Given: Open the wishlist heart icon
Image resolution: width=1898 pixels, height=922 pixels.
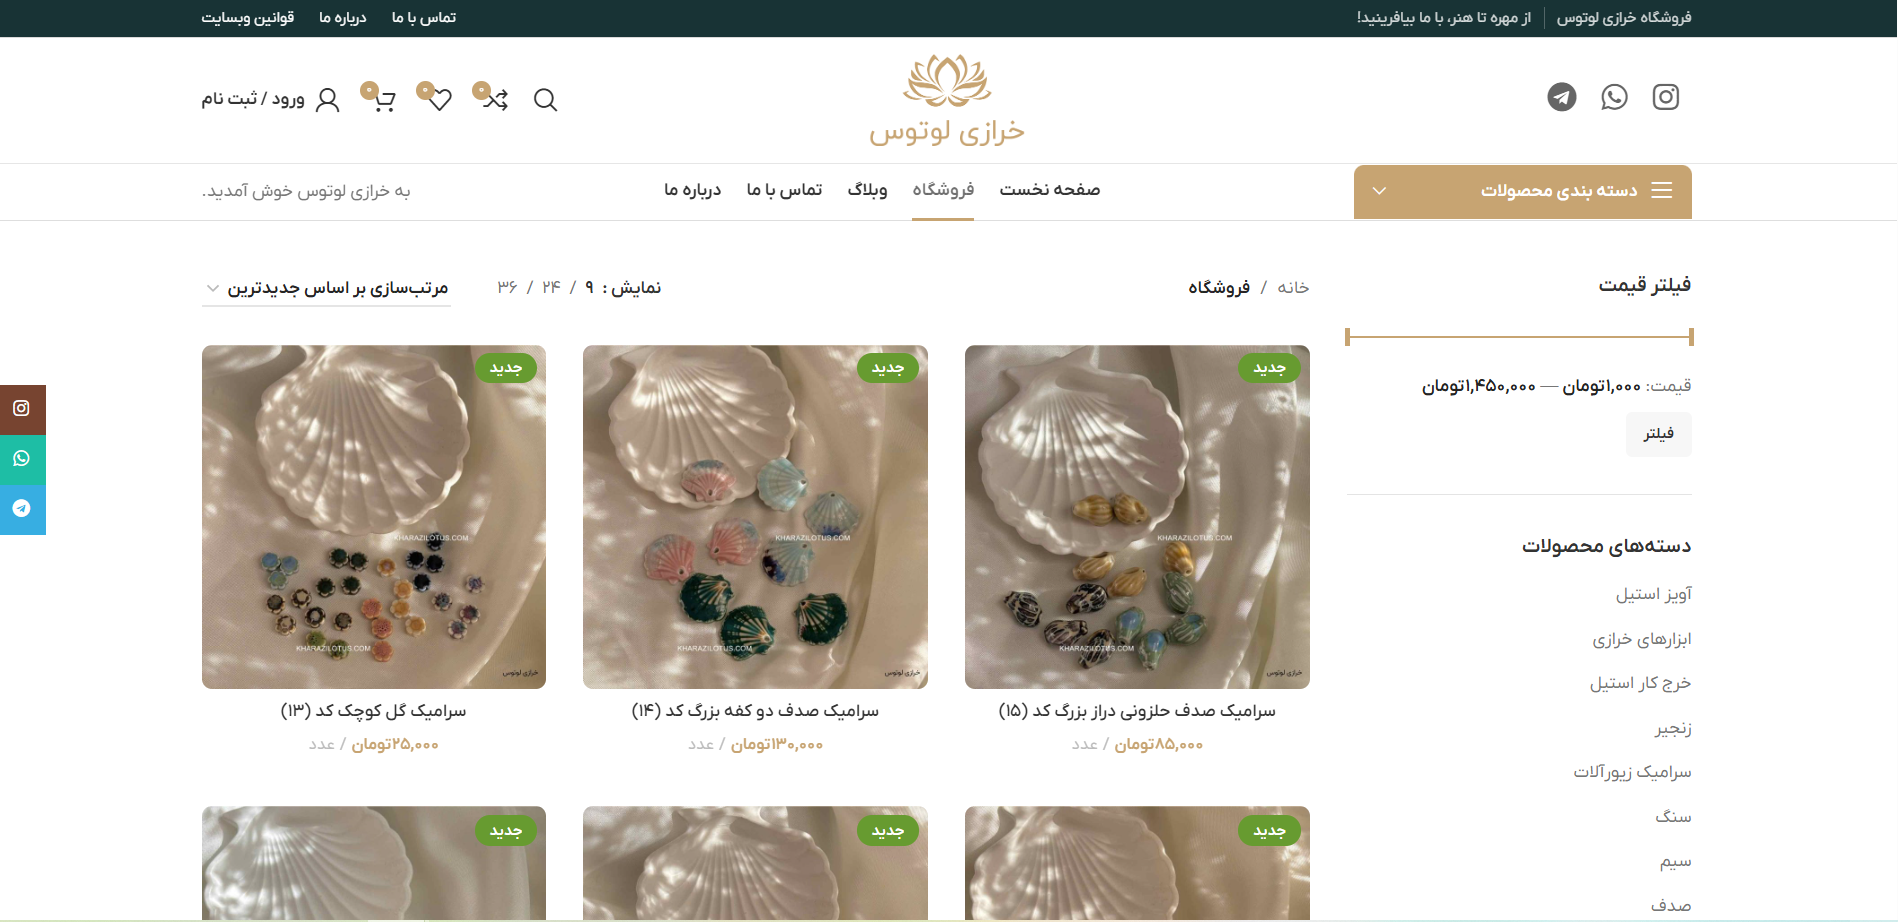Looking at the screenshot, I should click(x=437, y=98).
